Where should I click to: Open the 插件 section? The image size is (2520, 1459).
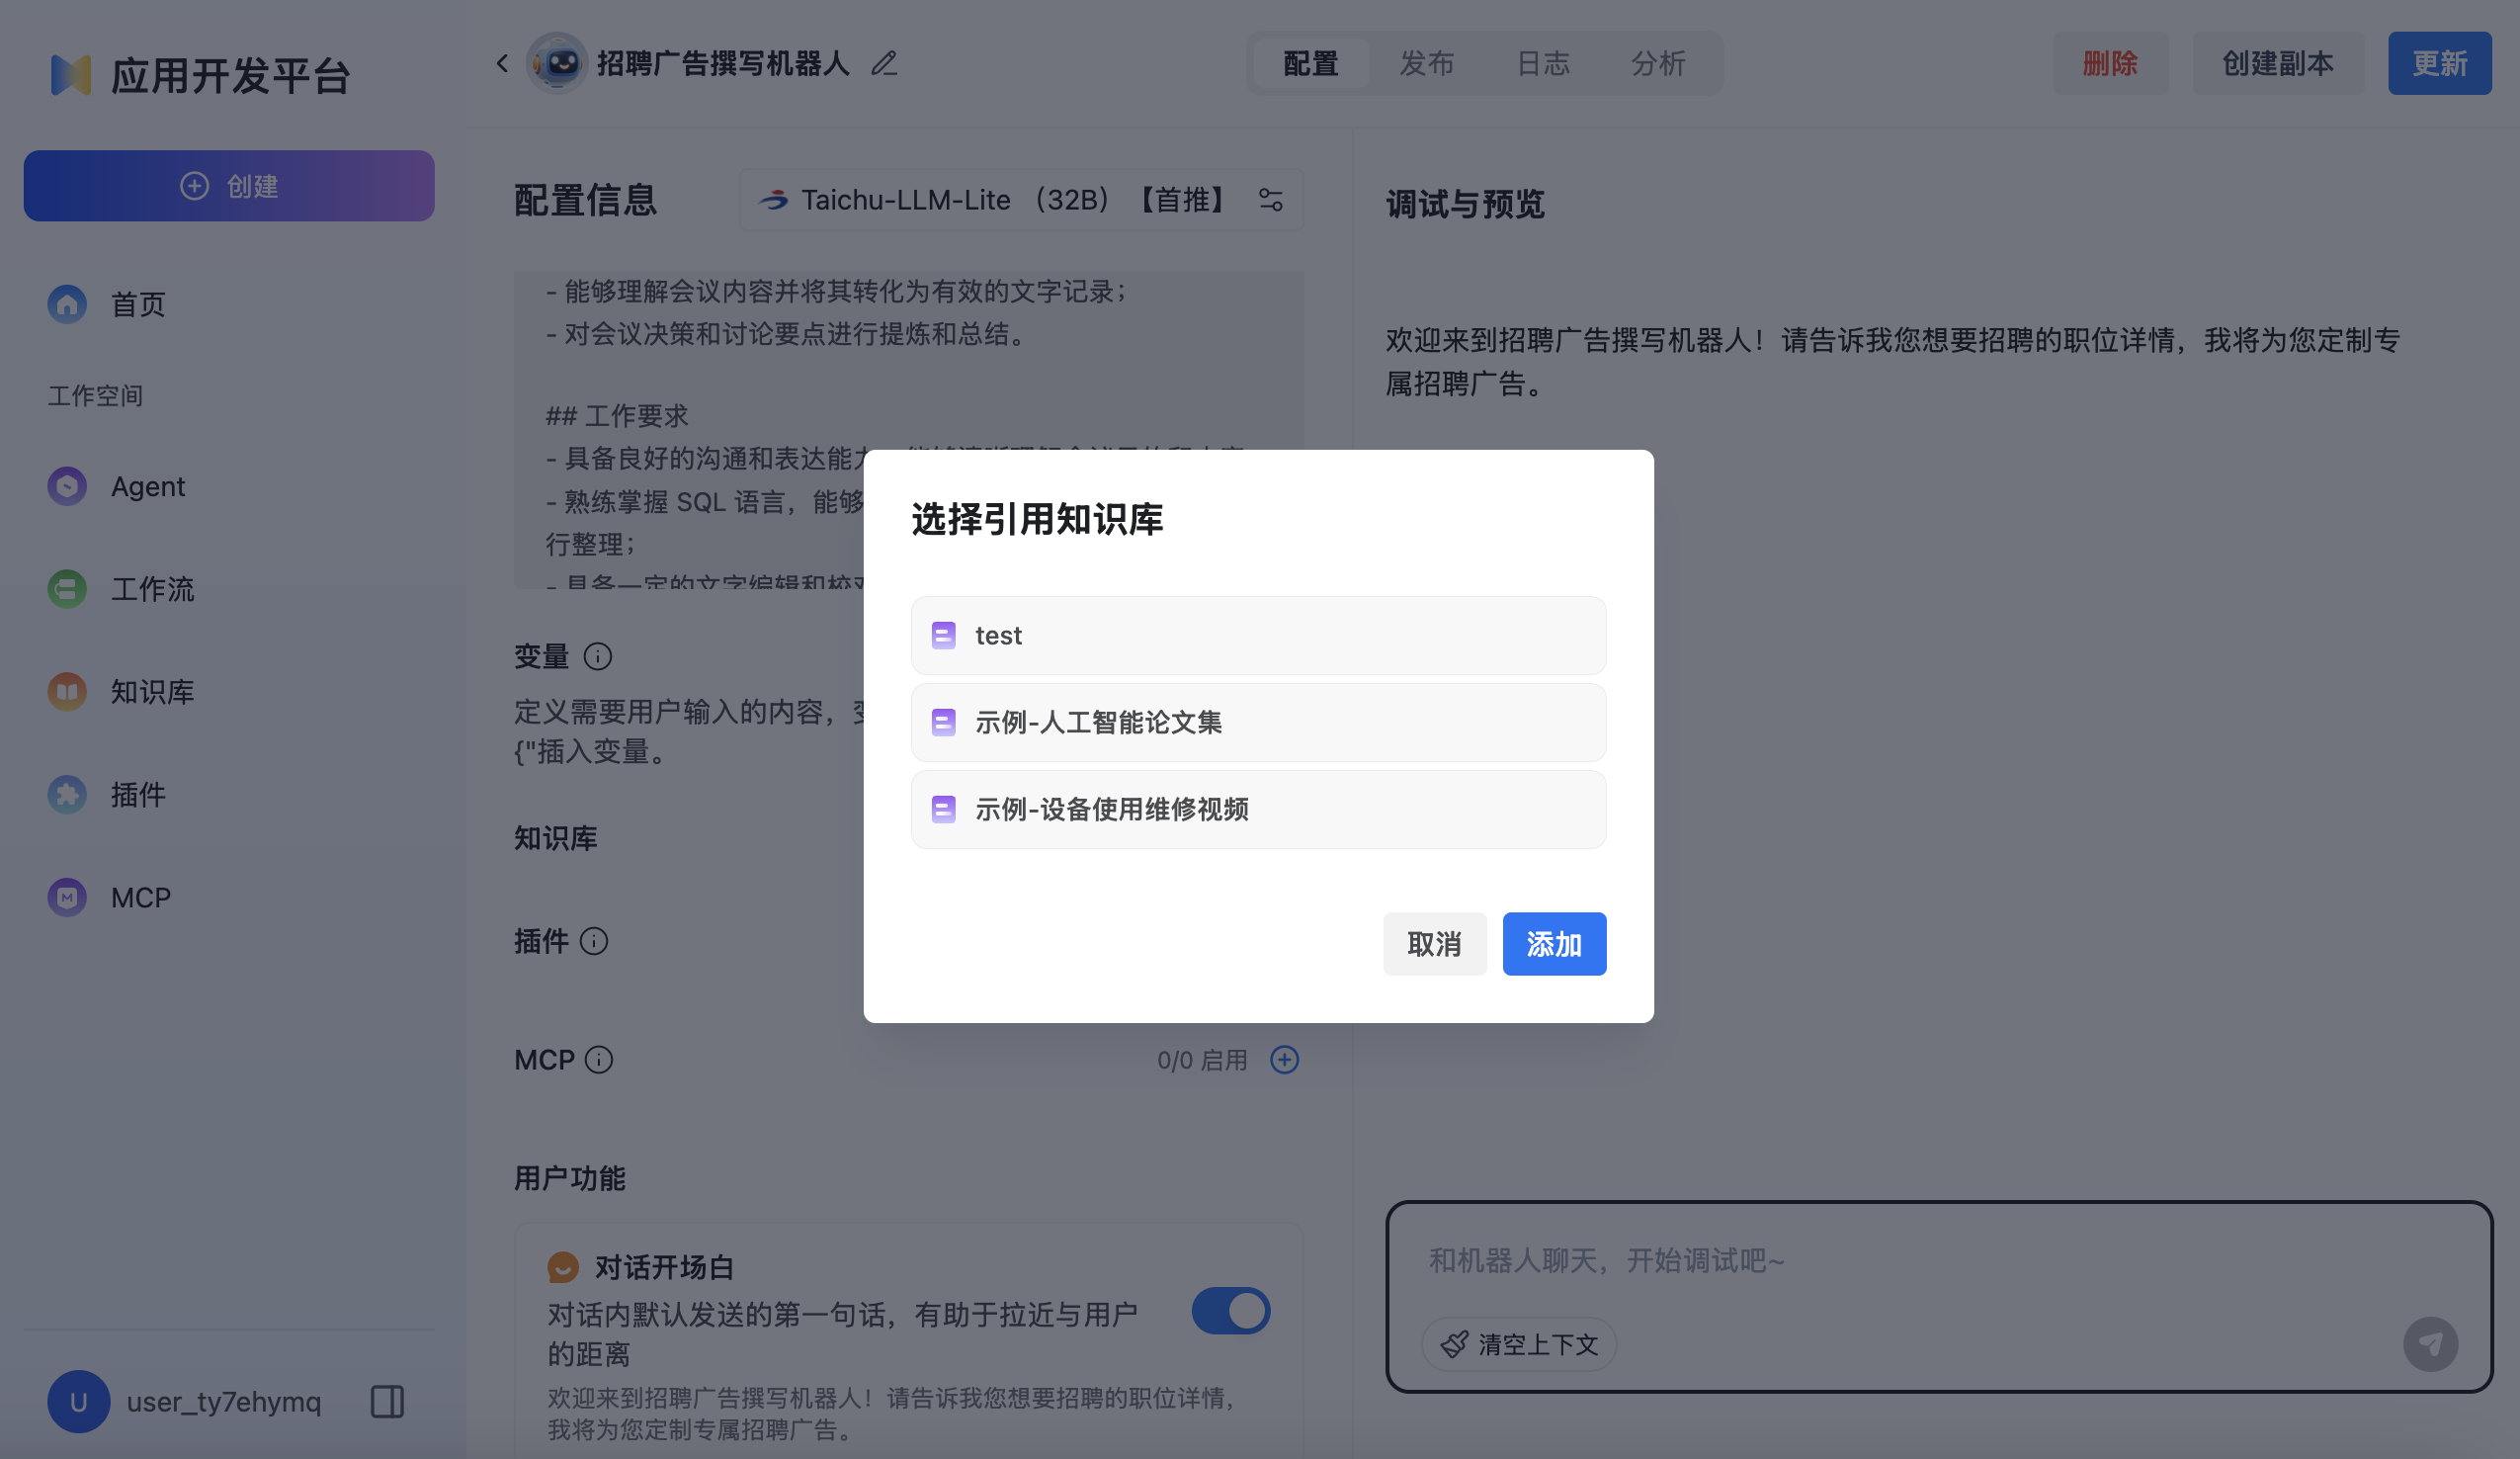click(138, 794)
